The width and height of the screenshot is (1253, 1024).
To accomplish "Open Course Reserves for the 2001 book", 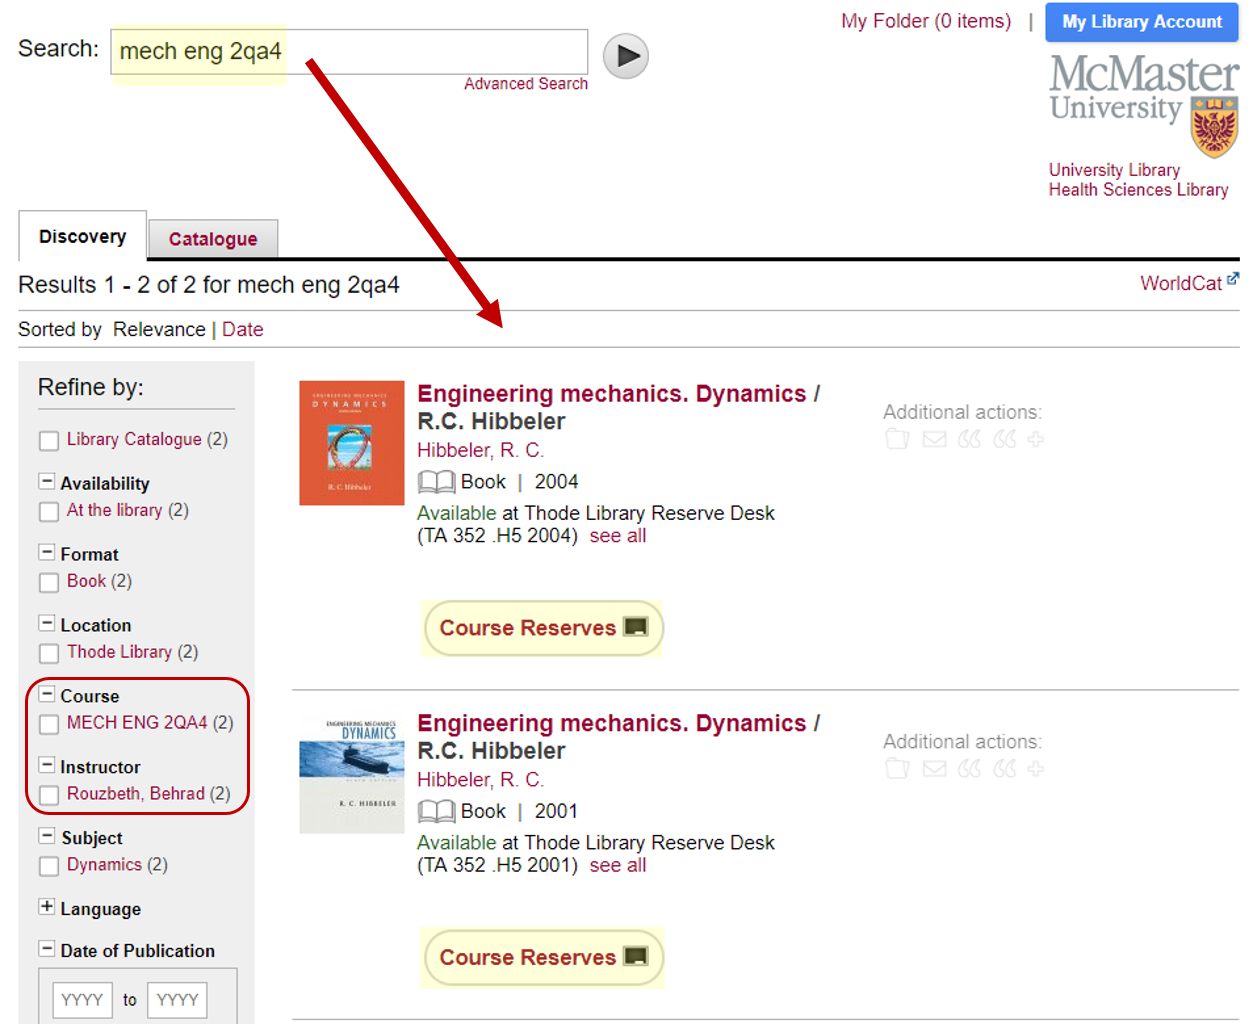I will [543, 958].
